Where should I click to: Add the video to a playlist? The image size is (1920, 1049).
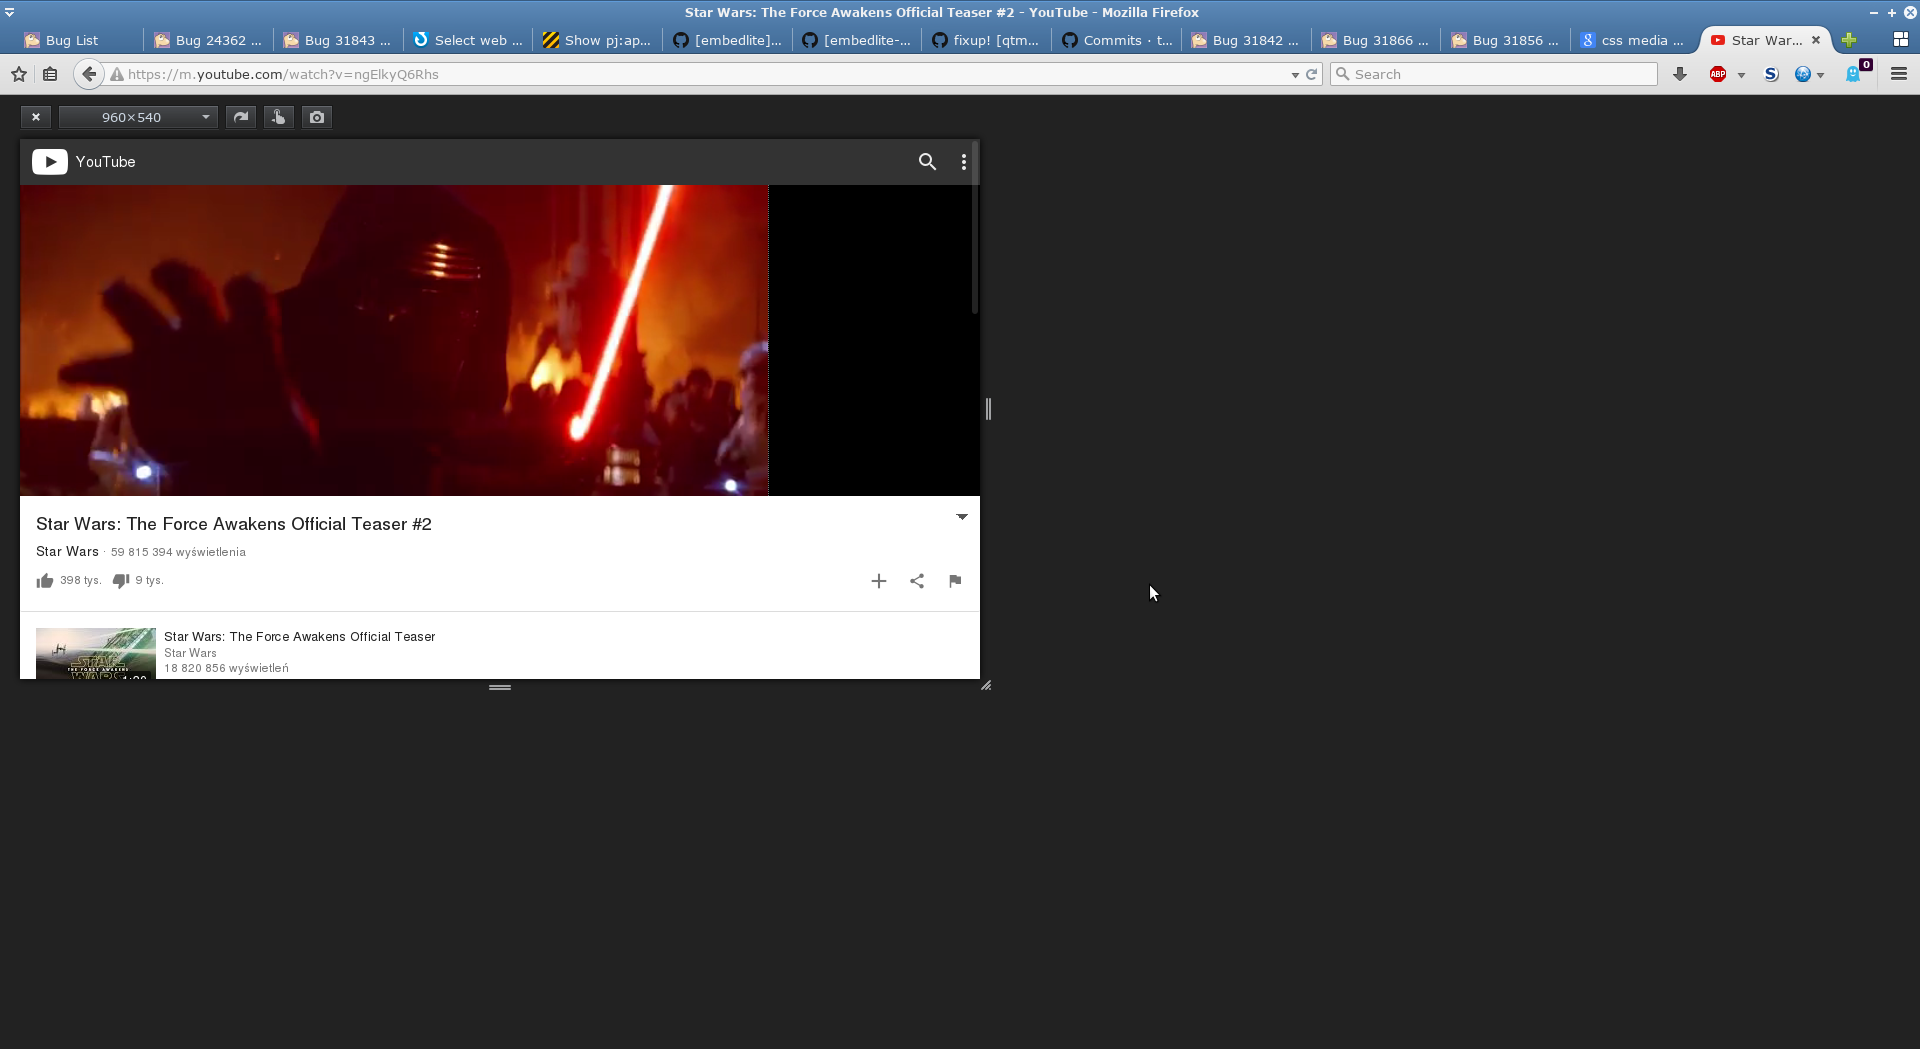coord(879,581)
